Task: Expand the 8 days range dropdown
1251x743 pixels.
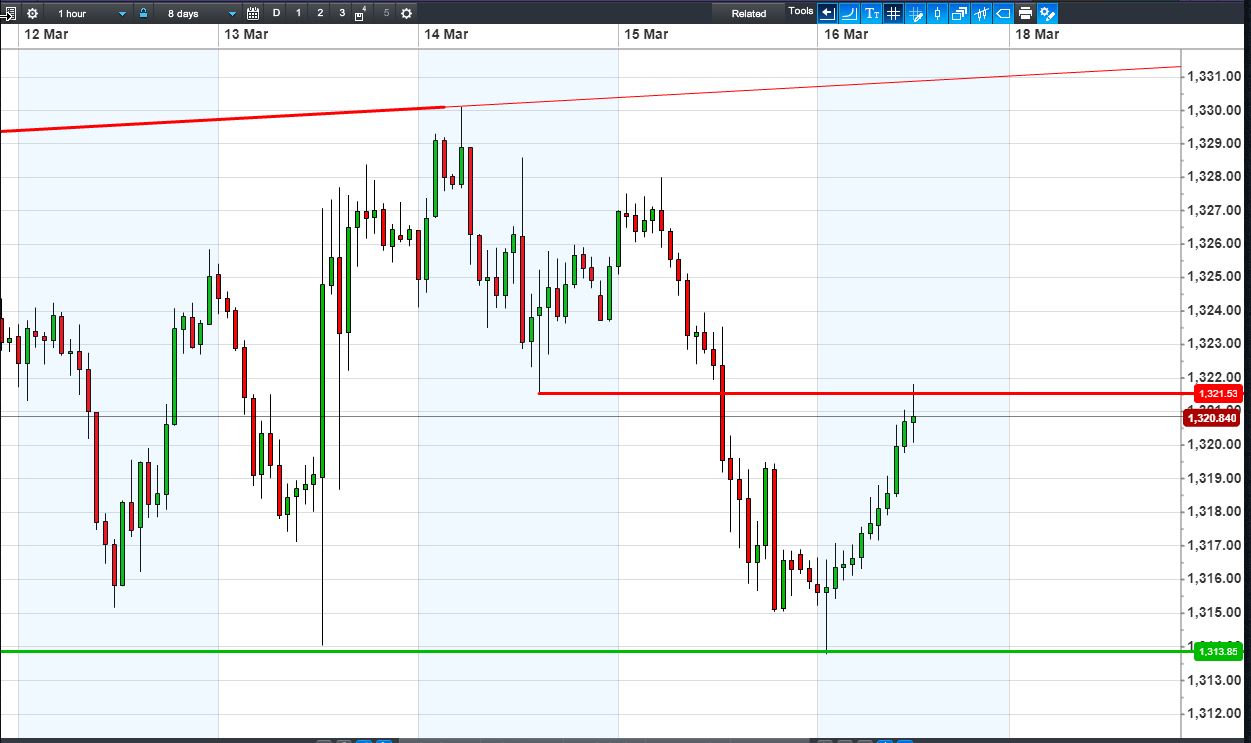Action: pos(198,13)
